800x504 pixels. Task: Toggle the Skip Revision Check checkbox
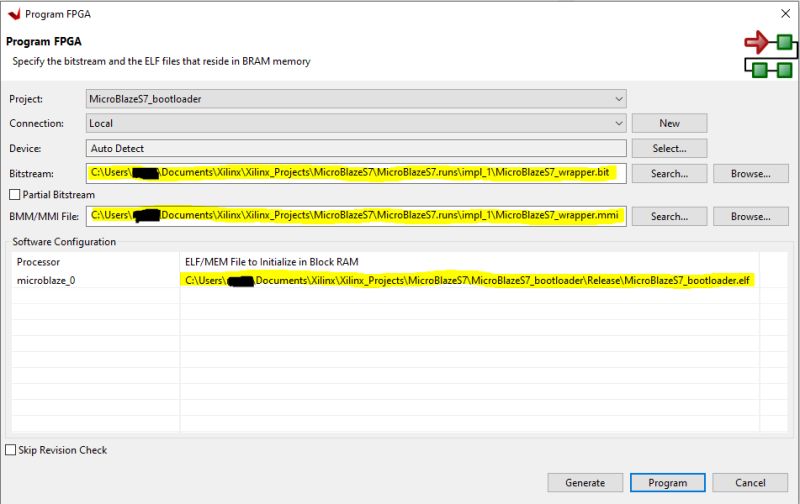11,449
